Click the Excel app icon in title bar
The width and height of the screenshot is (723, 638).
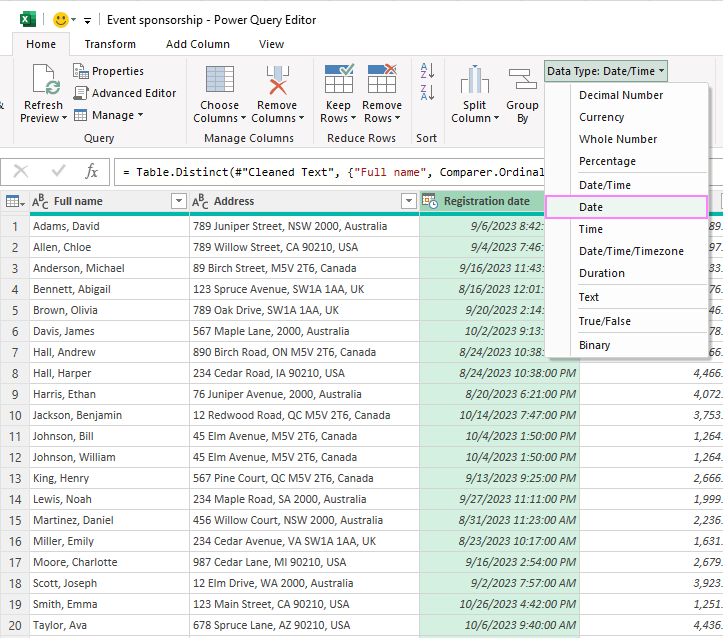click(28, 20)
